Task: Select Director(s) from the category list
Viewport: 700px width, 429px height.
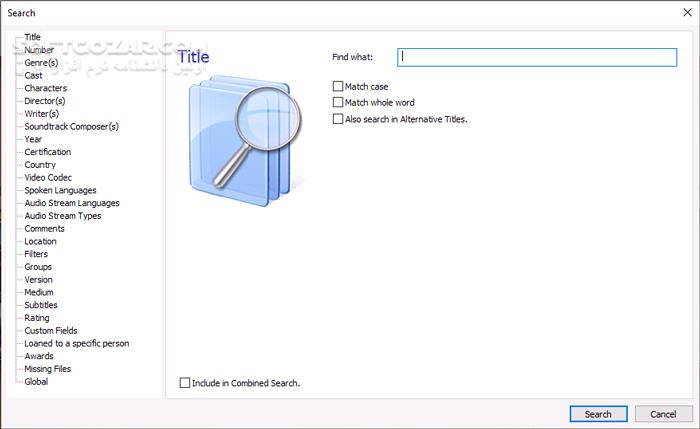Action: pyautogui.click(x=45, y=101)
